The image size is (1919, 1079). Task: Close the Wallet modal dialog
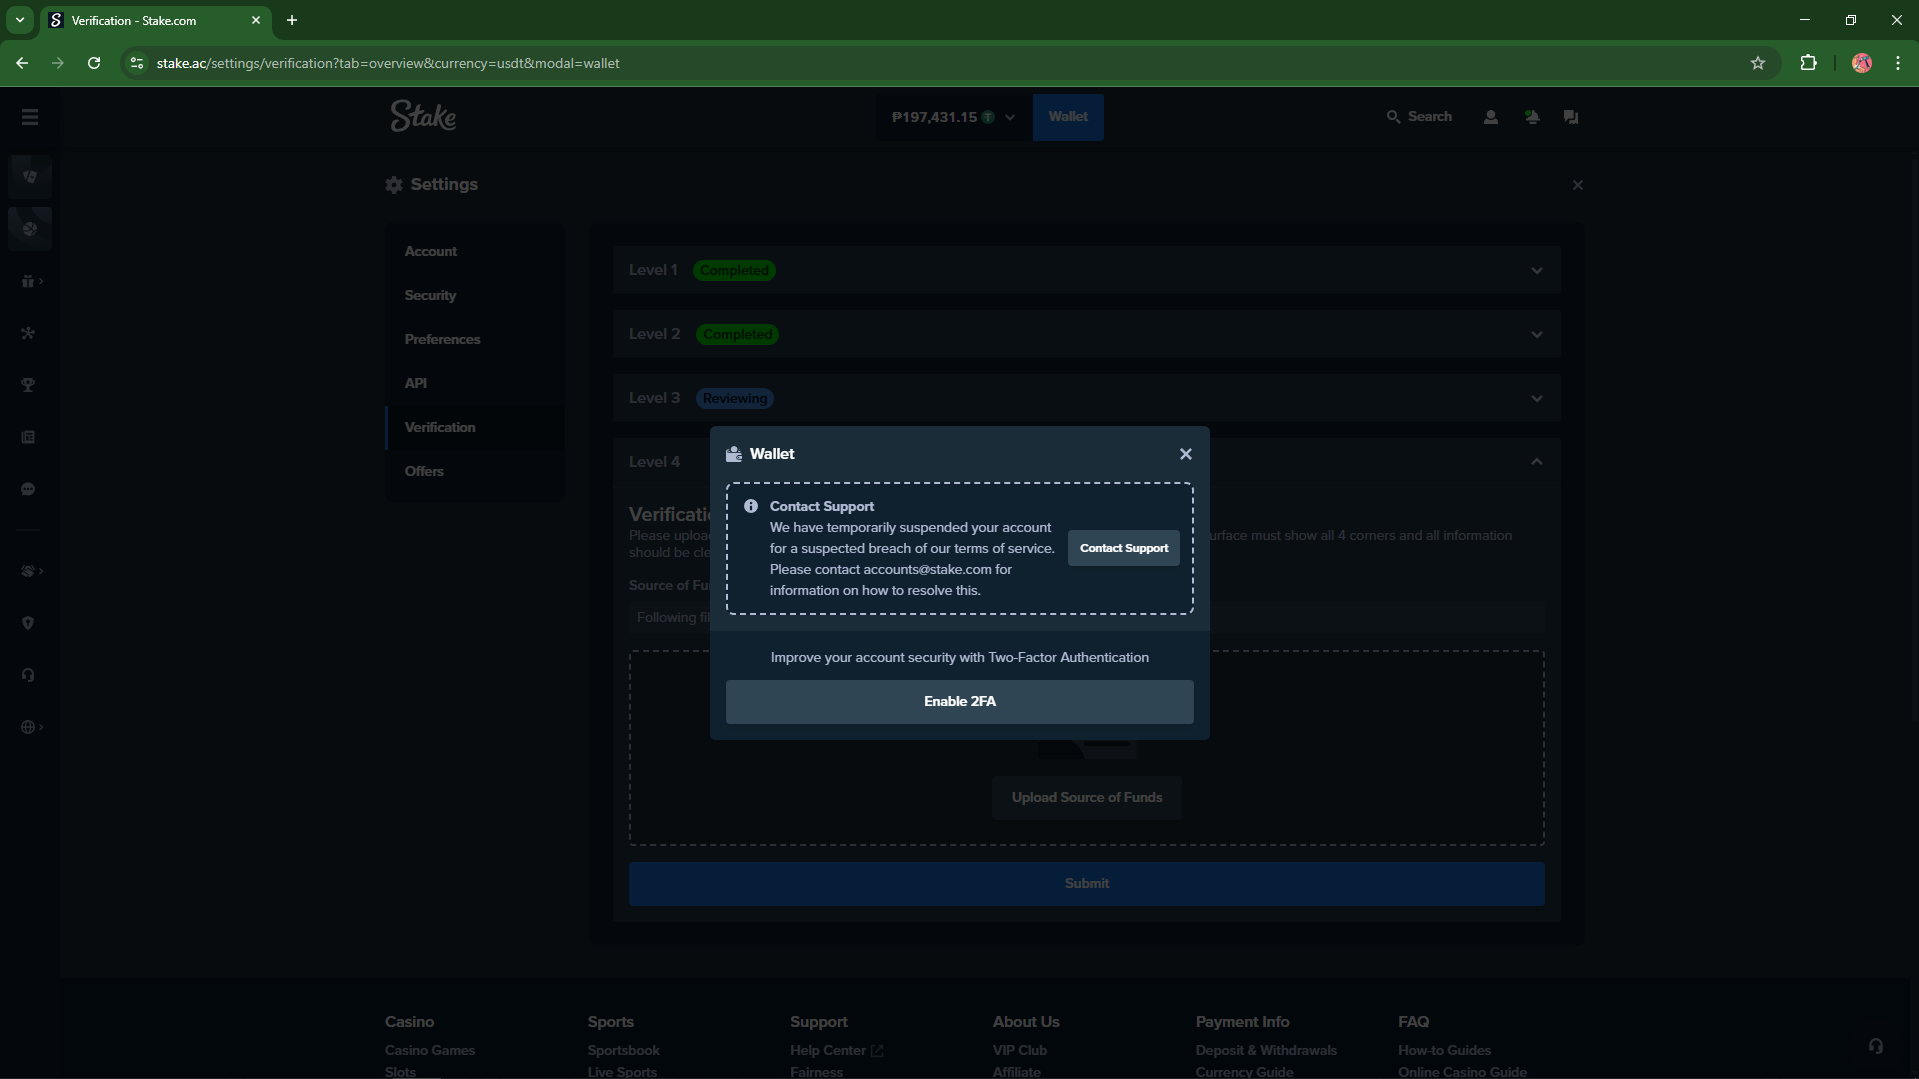click(x=1185, y=454)
